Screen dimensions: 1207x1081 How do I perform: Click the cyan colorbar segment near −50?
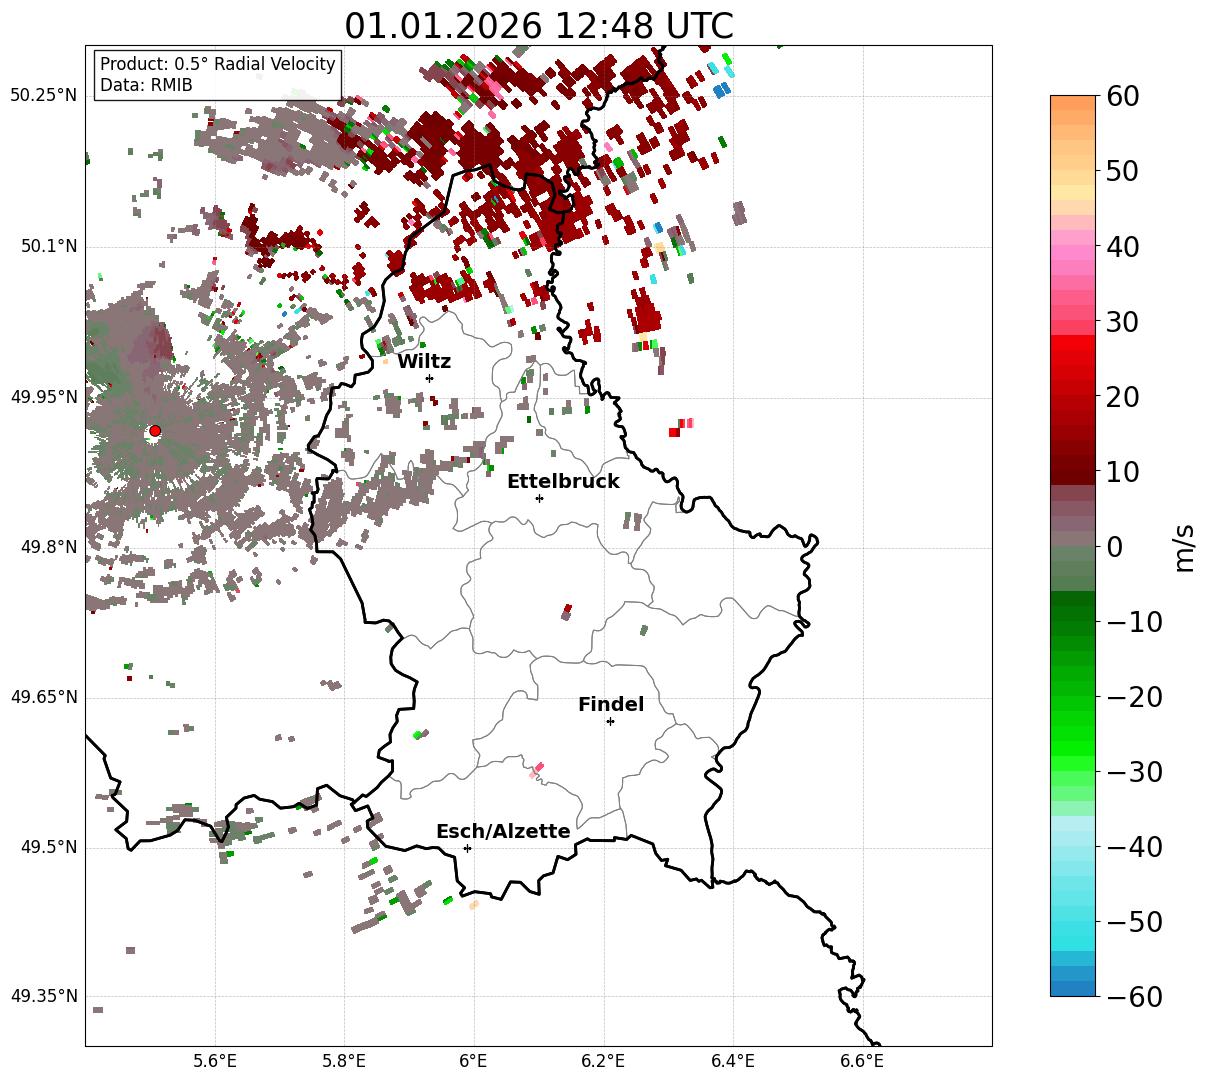1073,928
